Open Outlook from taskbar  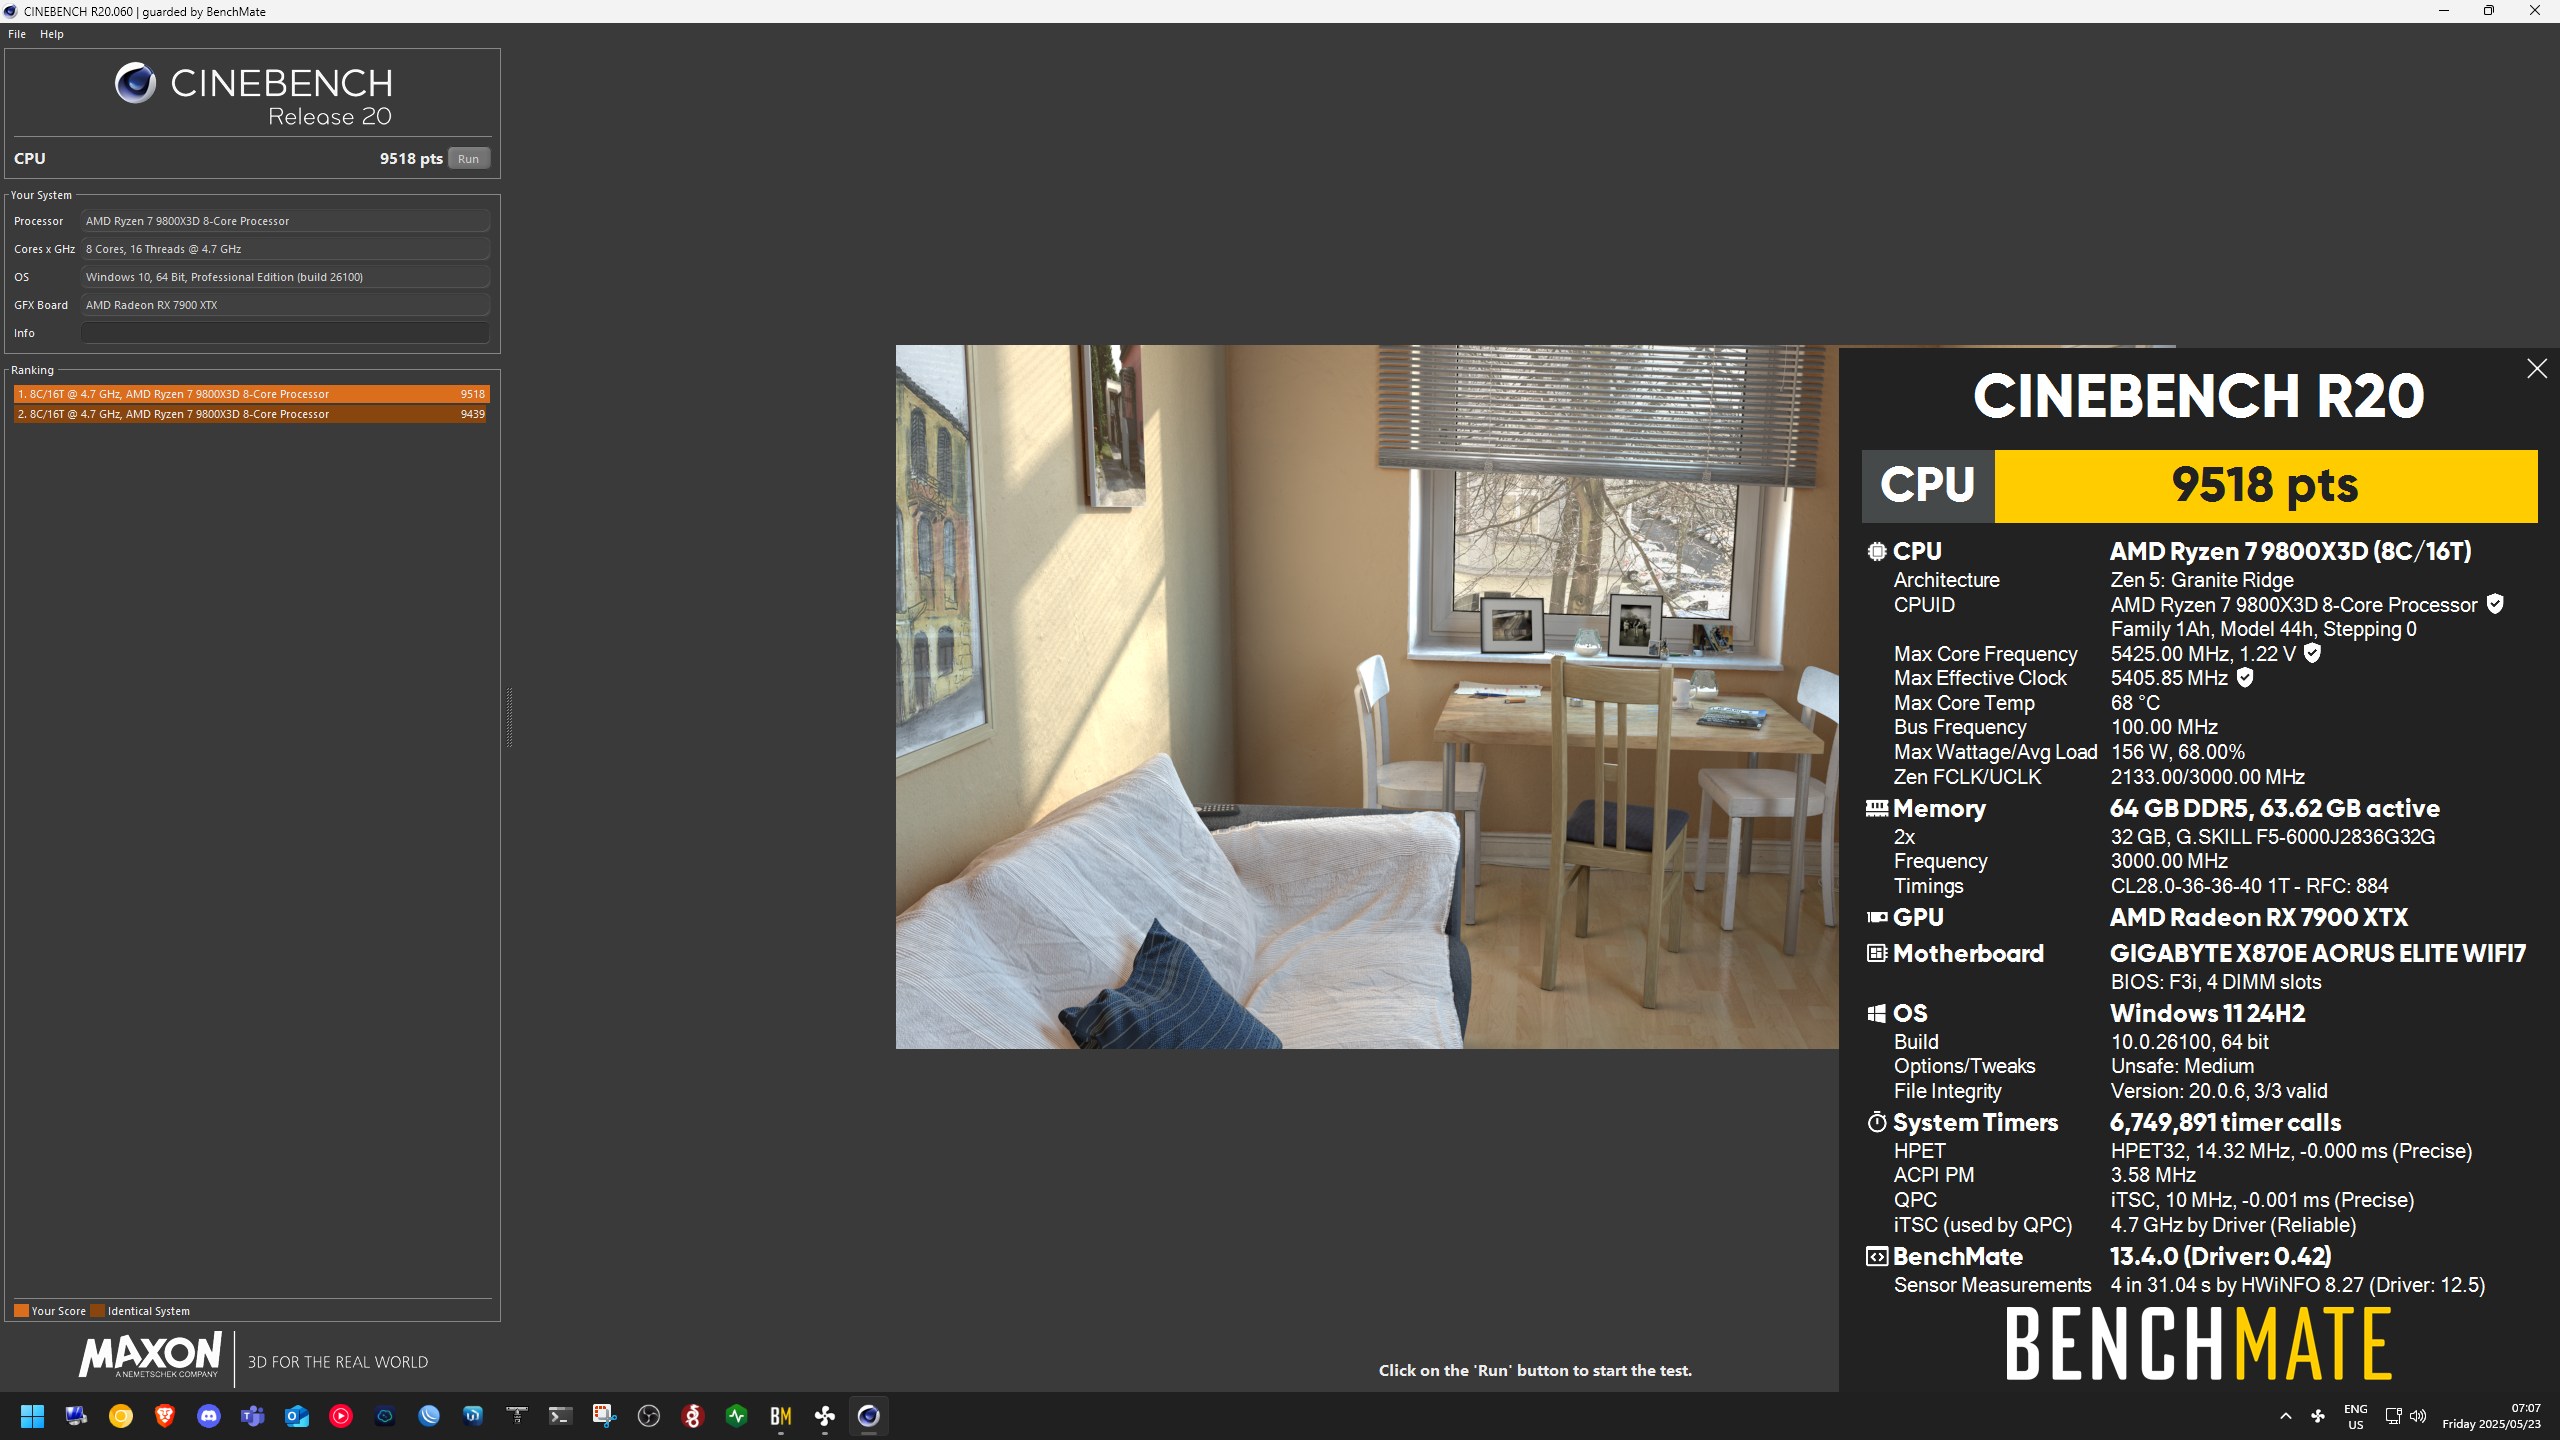tap(297, 1416)
